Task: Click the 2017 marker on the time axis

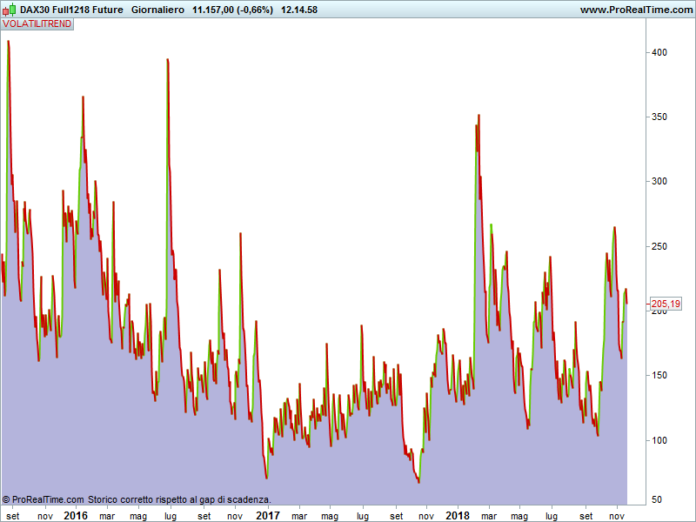Action: (x=268, y=515)
